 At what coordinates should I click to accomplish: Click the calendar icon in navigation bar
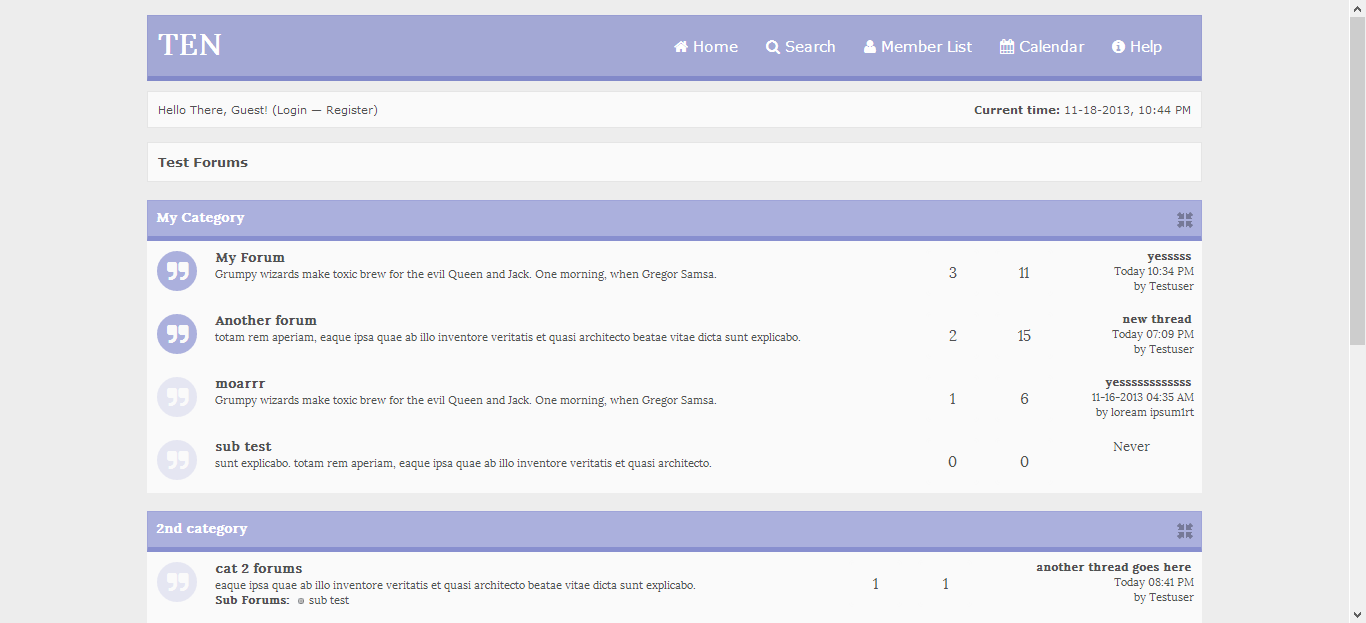[1007, 47]
